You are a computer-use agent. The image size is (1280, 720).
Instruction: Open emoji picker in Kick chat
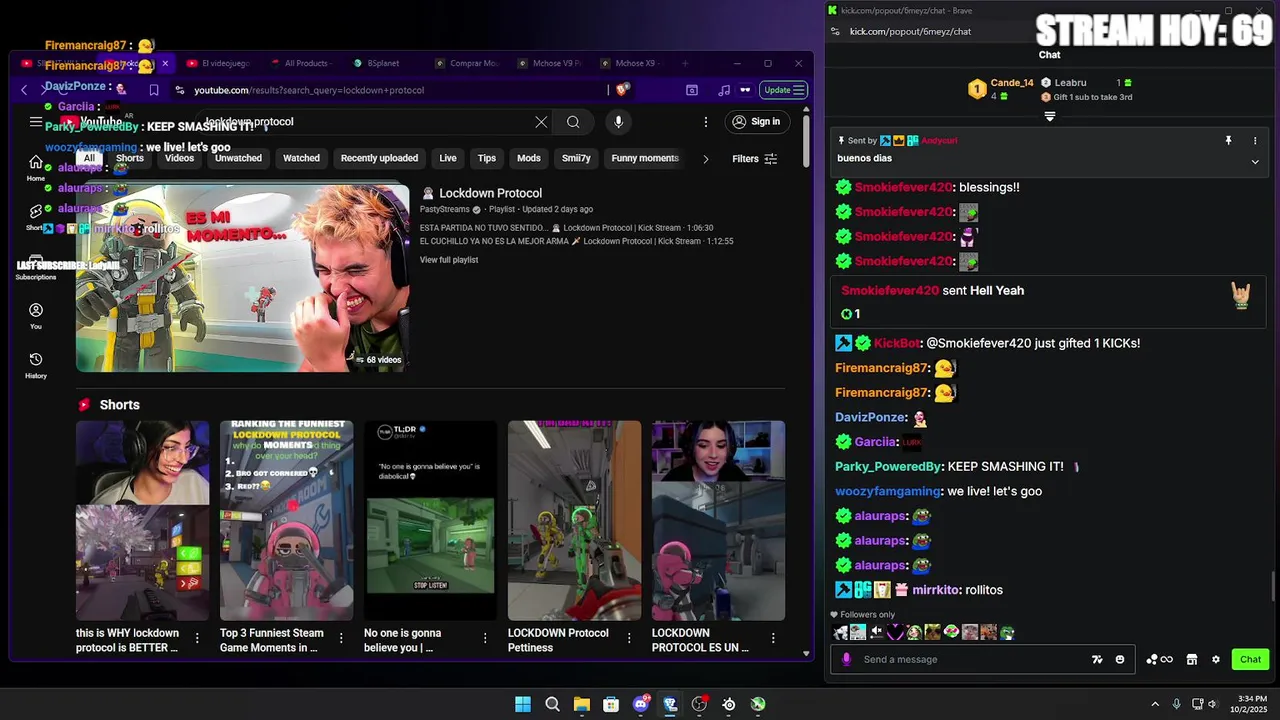coord(1120,659)
